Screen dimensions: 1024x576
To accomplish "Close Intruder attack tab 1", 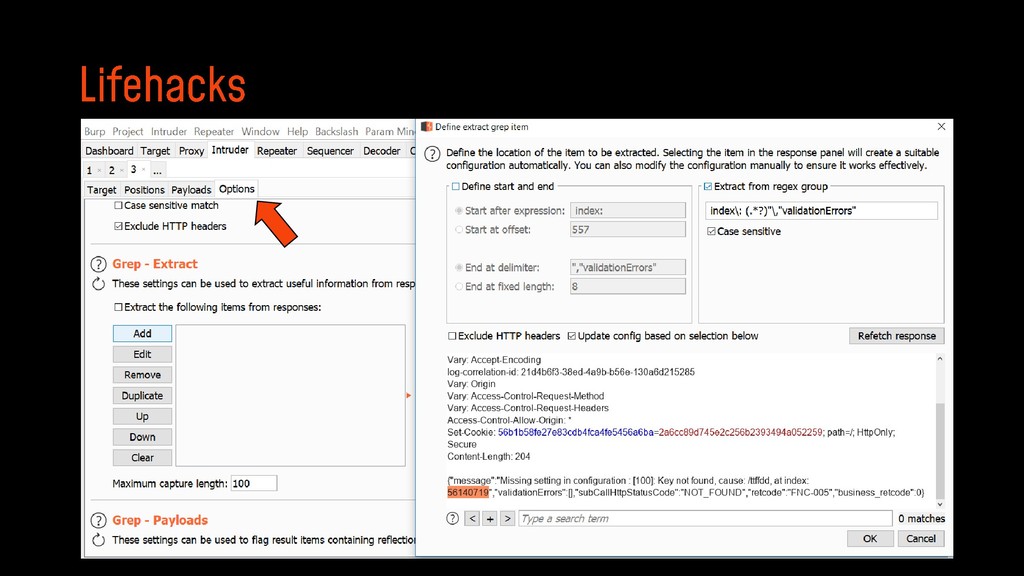I will (x=99, y=170).
